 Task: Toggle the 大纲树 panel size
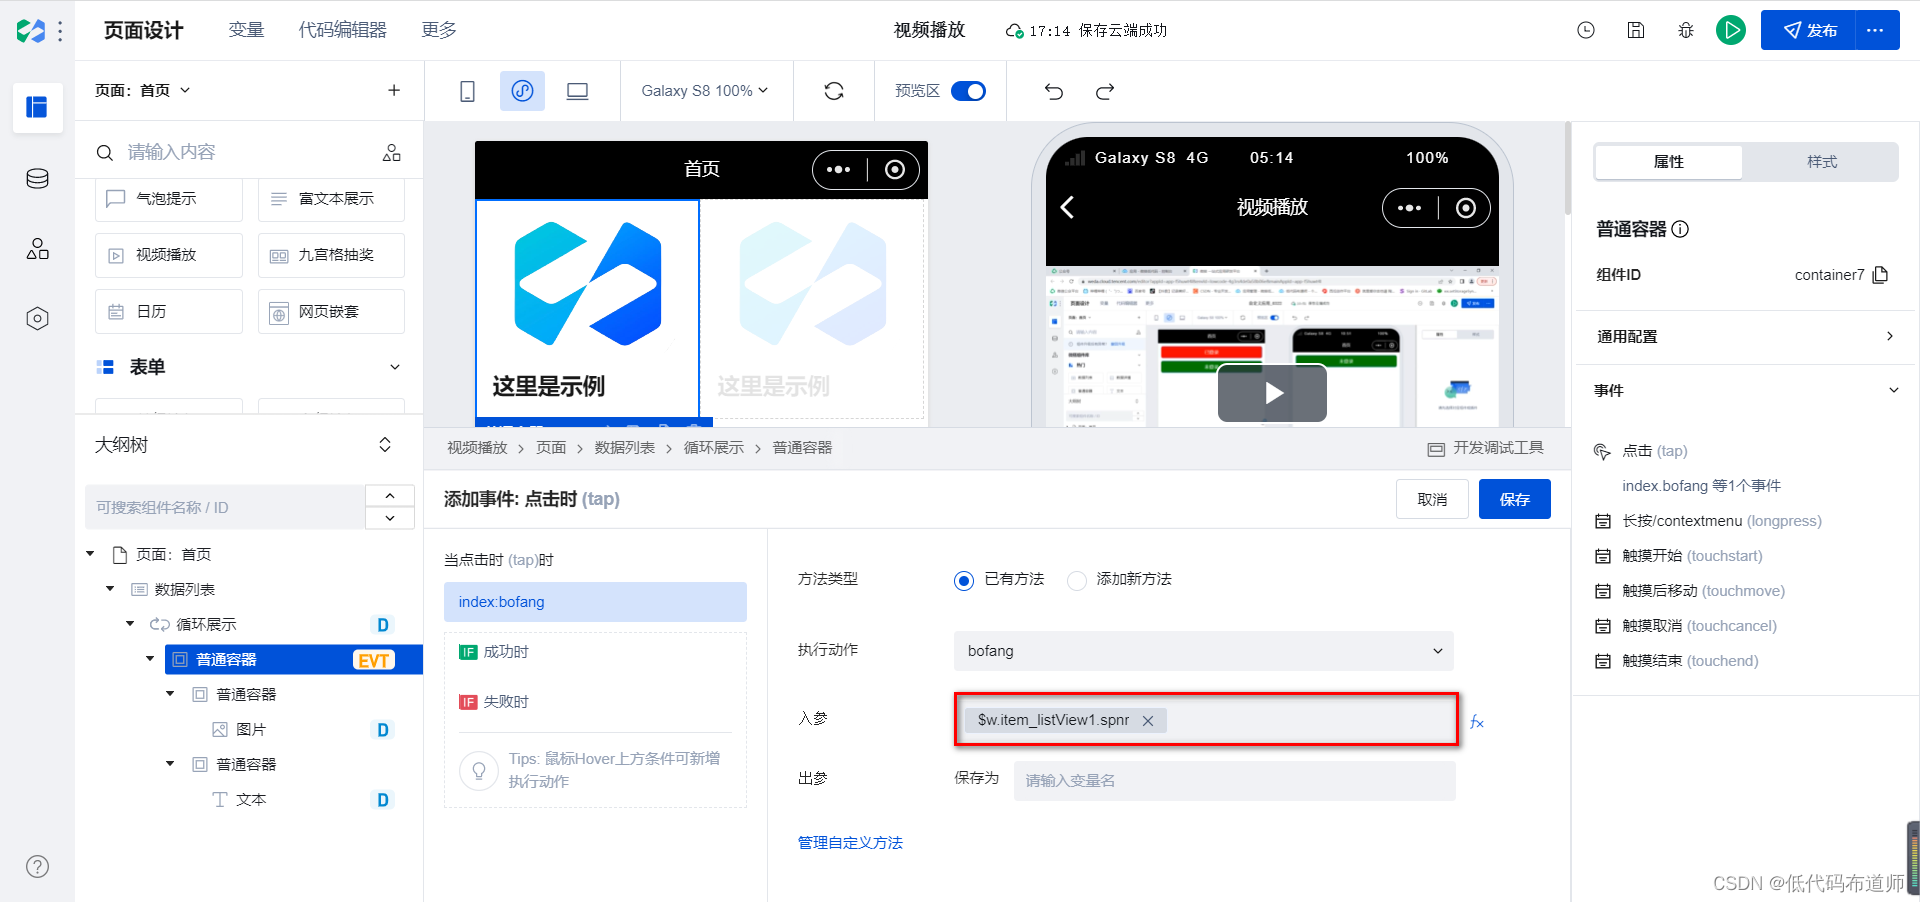[x=385, y=445]
